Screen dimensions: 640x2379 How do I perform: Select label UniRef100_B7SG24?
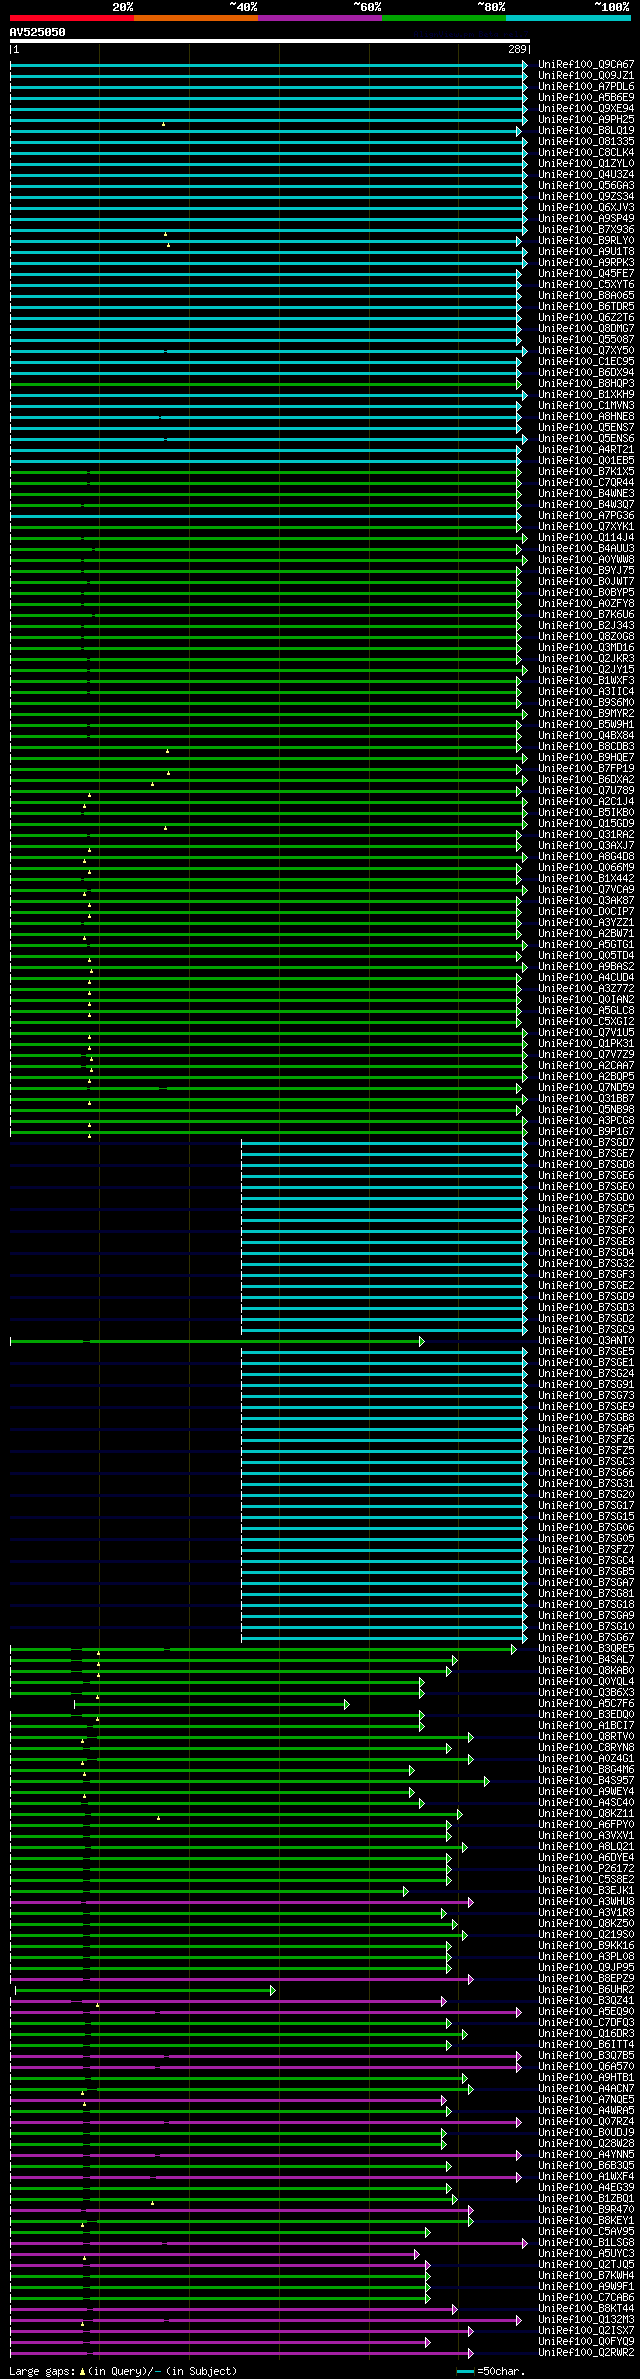click(x=586, y=1374)
